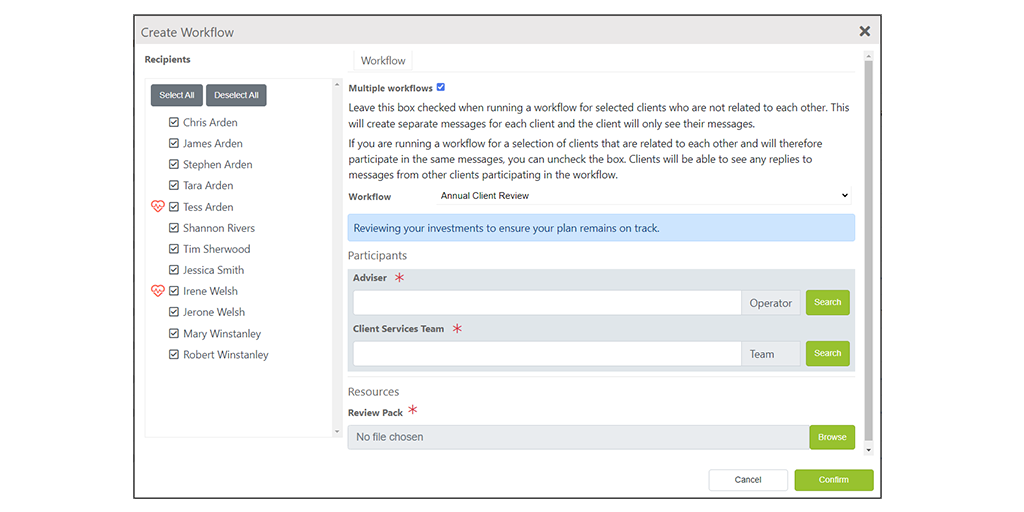The height and width of the screenshot is (512, 1024).
Task: Toggle the Tara Arden checkbox
Action: (x=174, y=185)
